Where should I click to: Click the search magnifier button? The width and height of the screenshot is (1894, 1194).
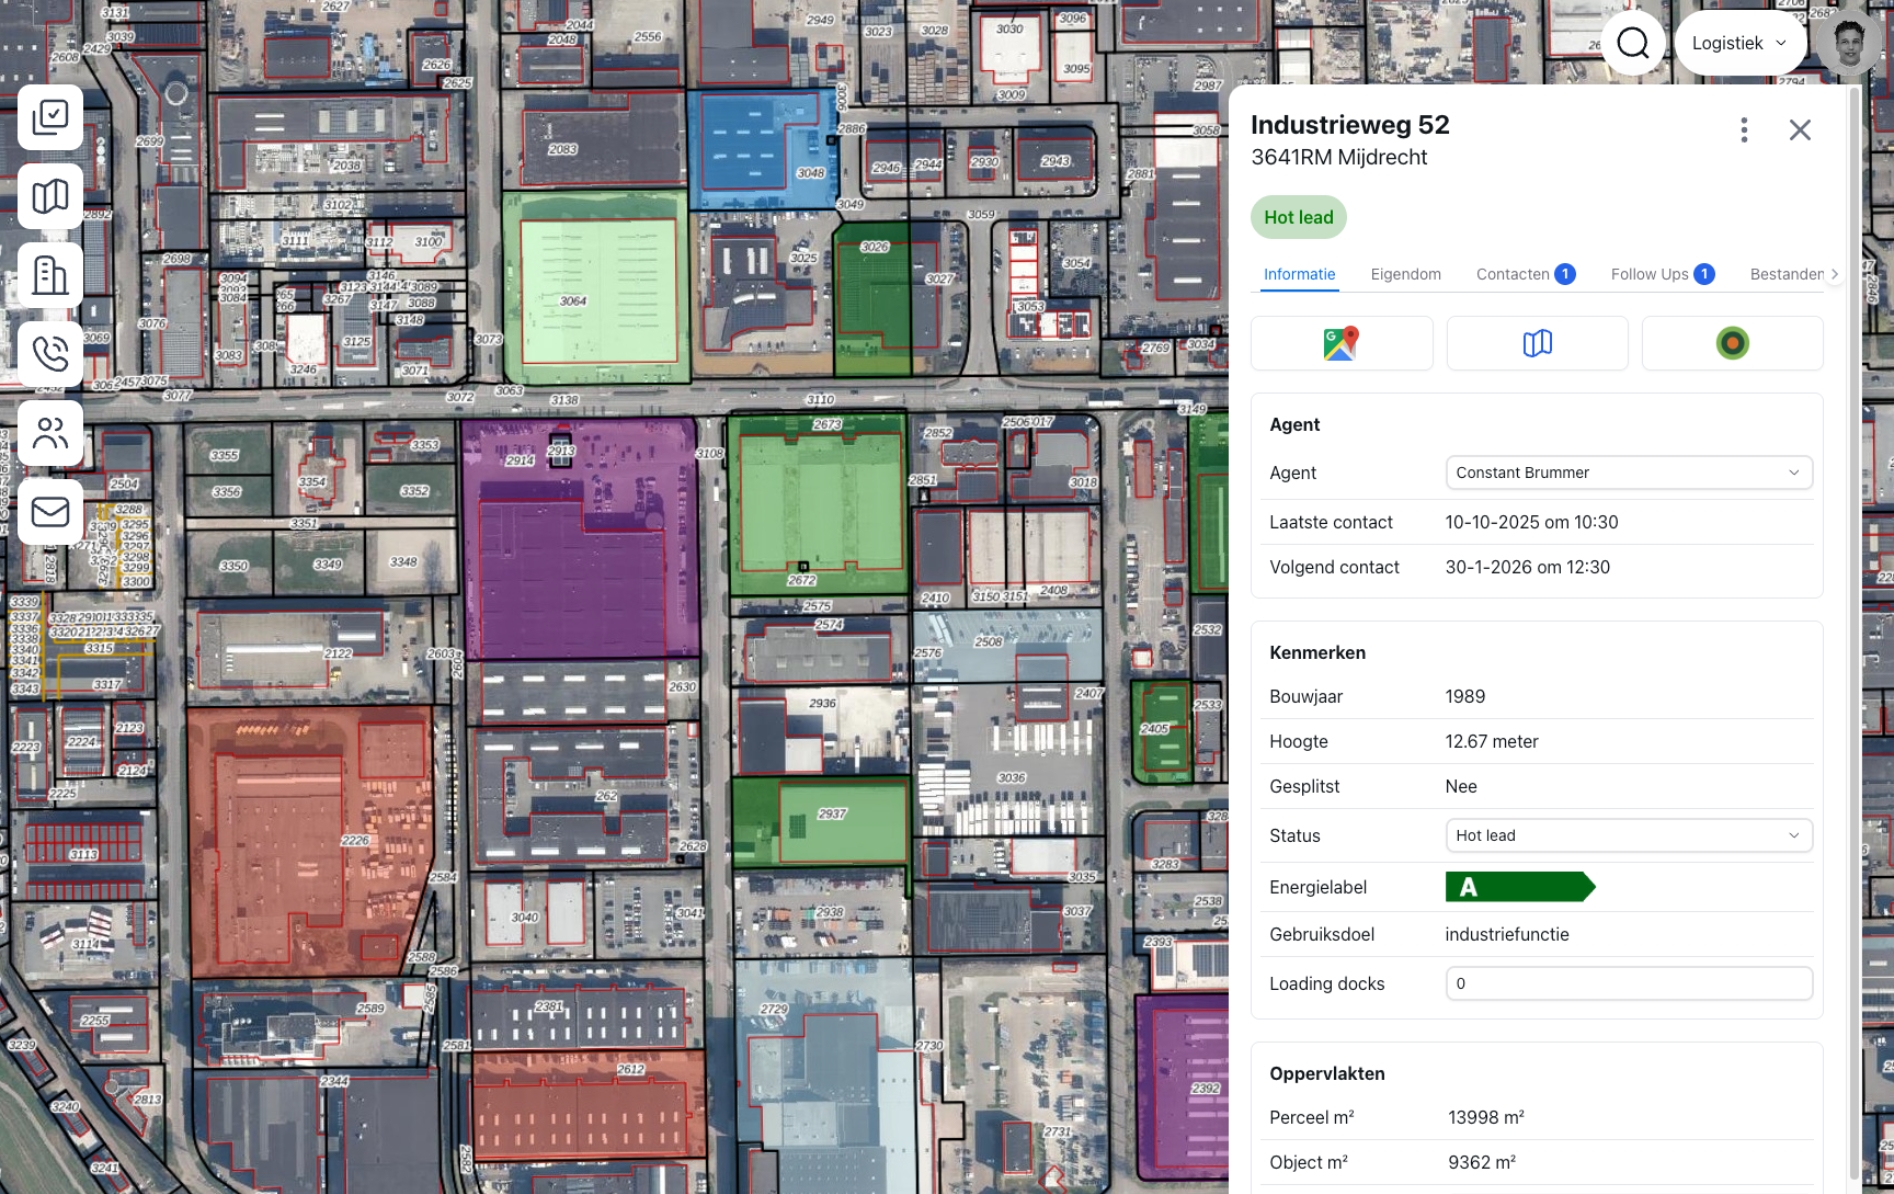click(1633, 43)
